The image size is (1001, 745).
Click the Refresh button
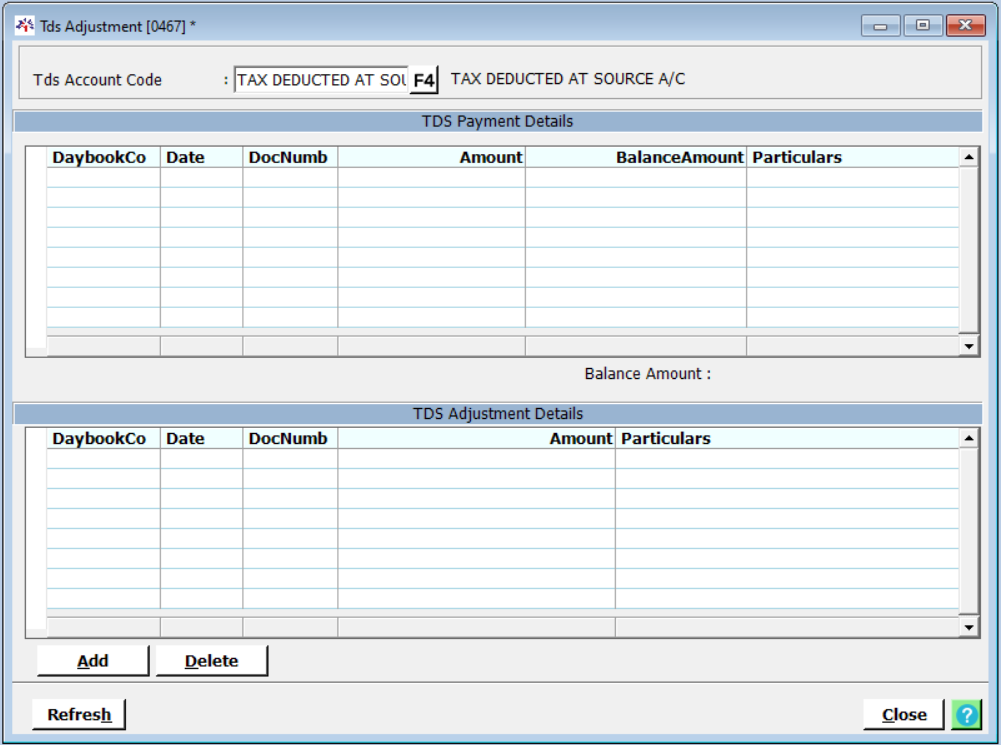(x=79, y=715)
